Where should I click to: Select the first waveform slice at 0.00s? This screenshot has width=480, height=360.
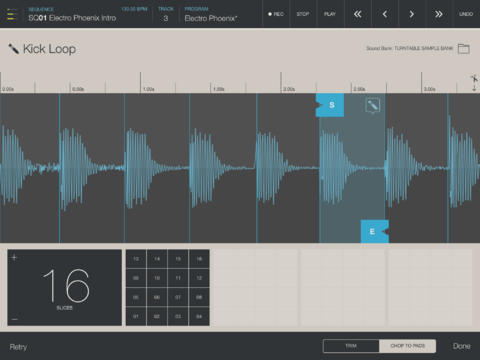click(x=30, y=168)
